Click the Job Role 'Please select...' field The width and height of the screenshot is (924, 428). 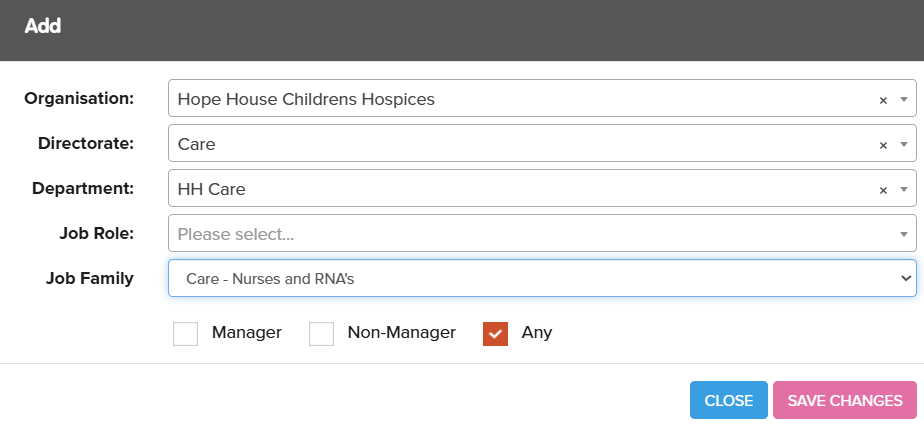(x=520, y=234)
